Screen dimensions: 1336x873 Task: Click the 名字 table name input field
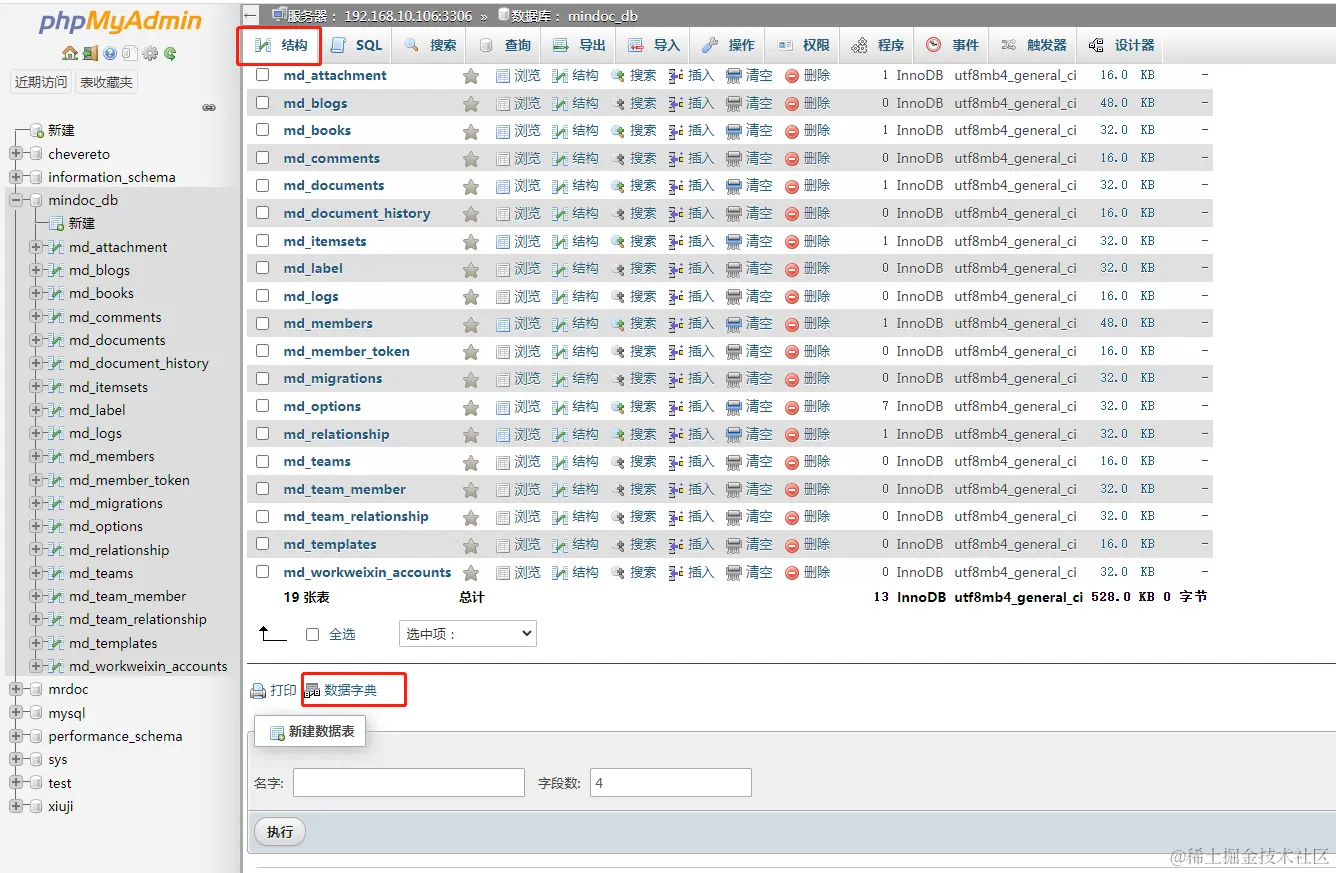tap(409, 783)
